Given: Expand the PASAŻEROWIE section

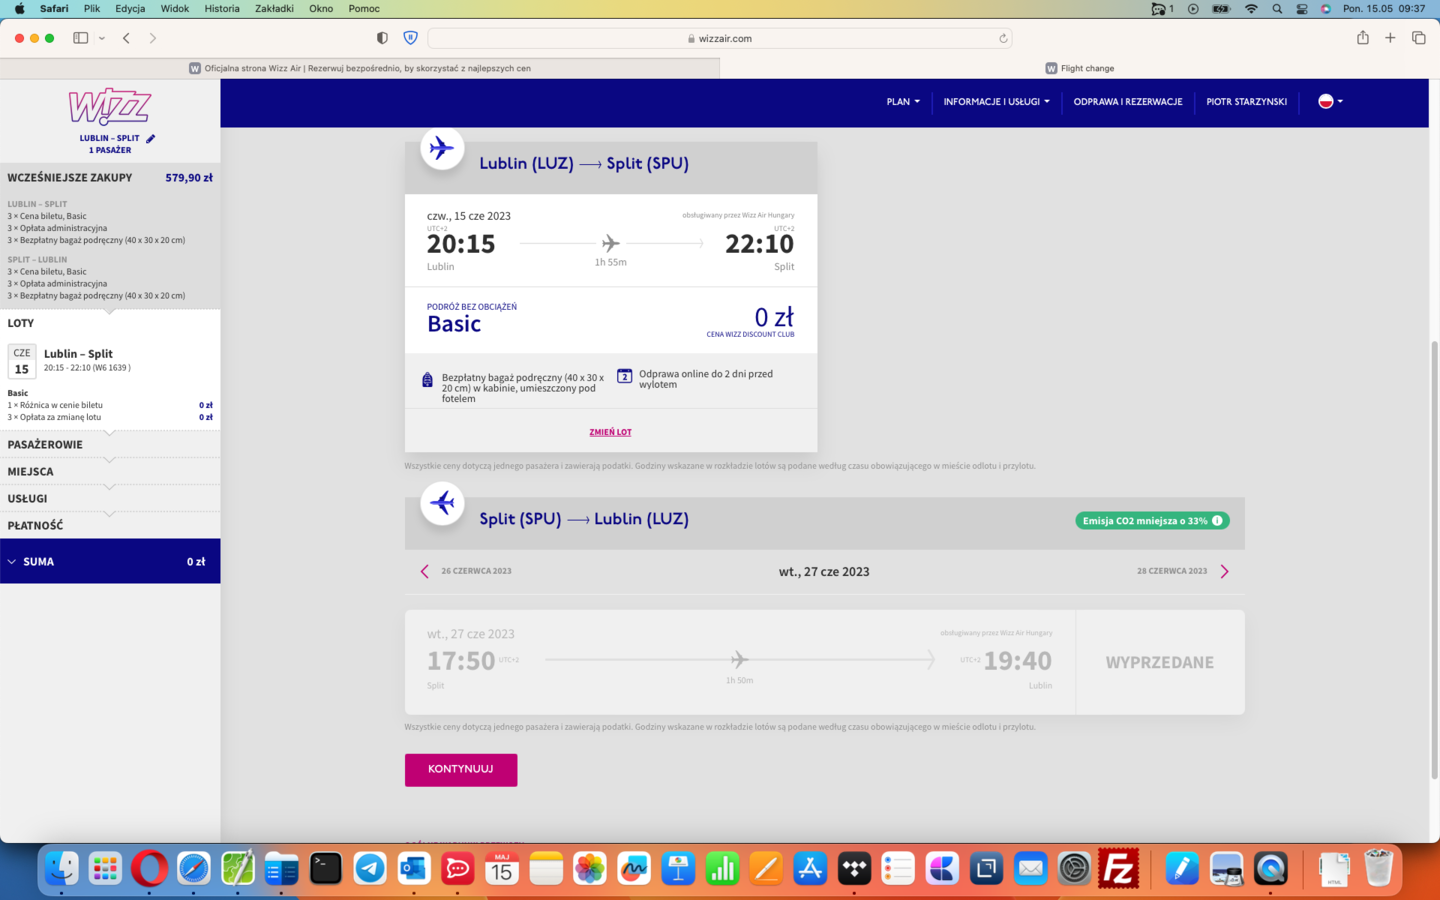Looking at the screenshot, I should (x=110, y=444).
